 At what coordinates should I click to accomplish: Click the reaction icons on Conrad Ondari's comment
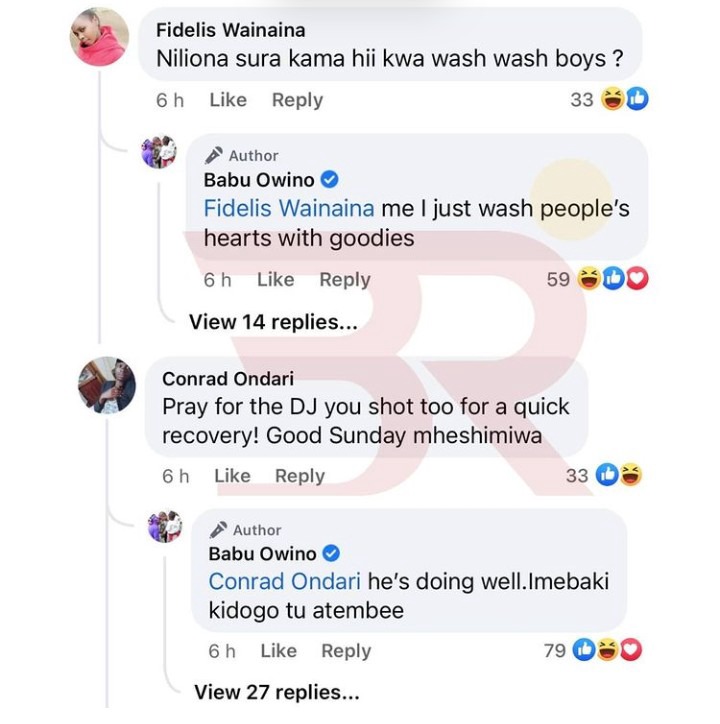[x=619, y=475]
